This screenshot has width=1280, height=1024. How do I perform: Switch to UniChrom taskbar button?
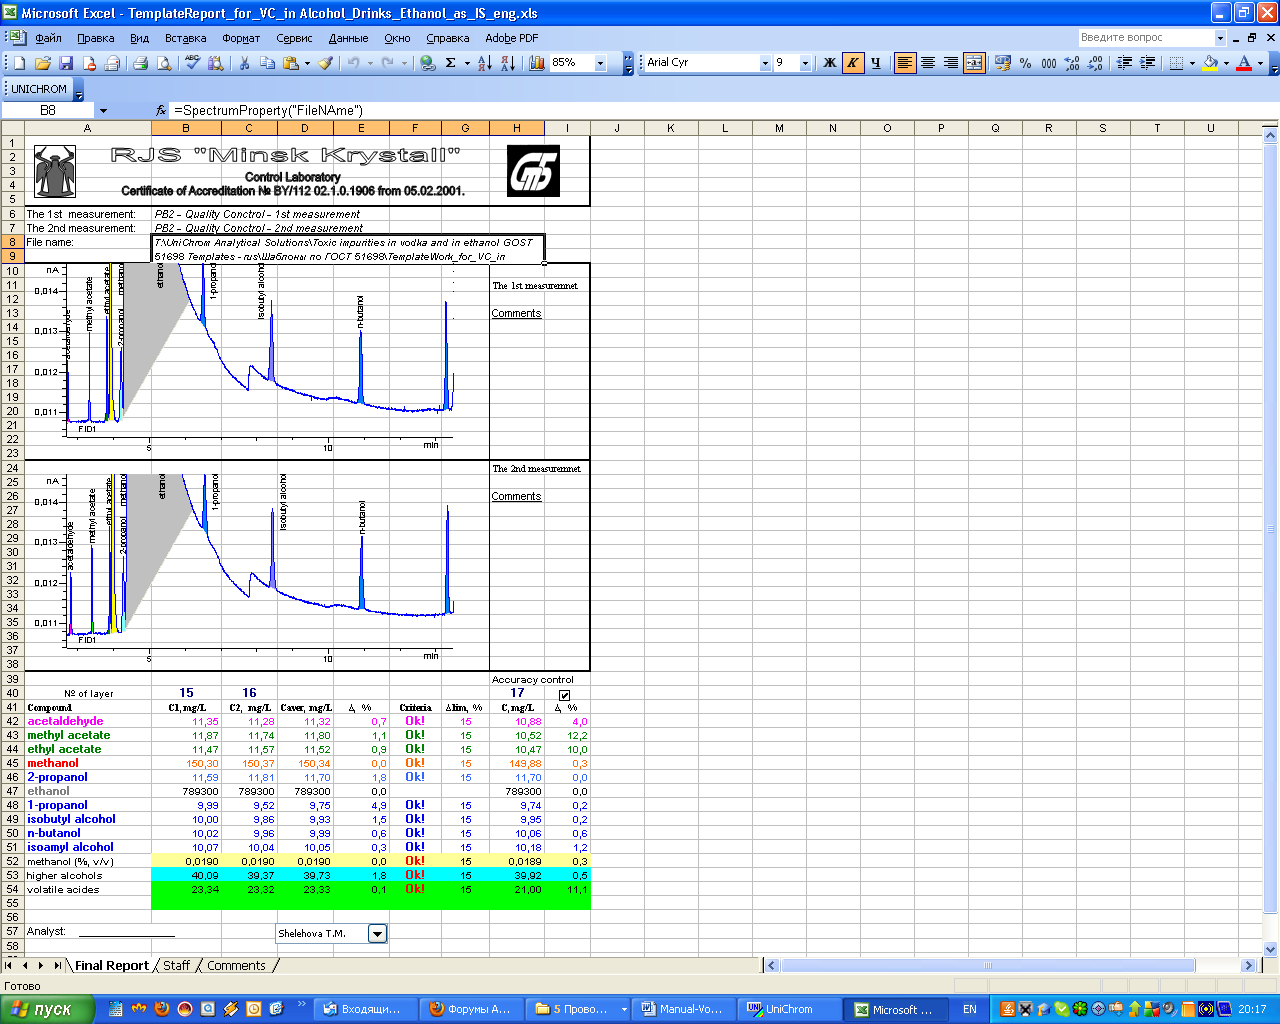(x=790, y=1009)
